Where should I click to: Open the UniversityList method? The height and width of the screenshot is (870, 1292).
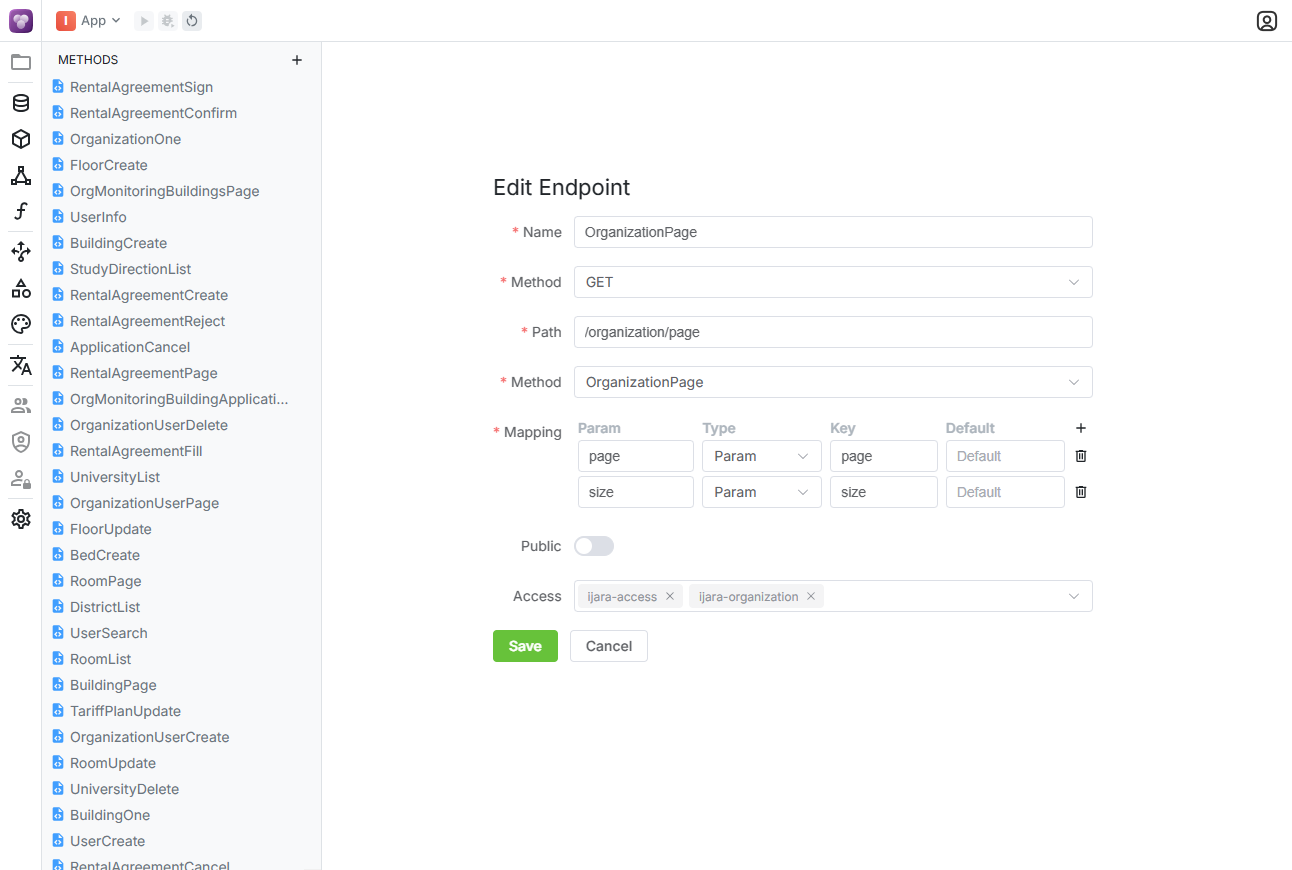coord(115,477)
